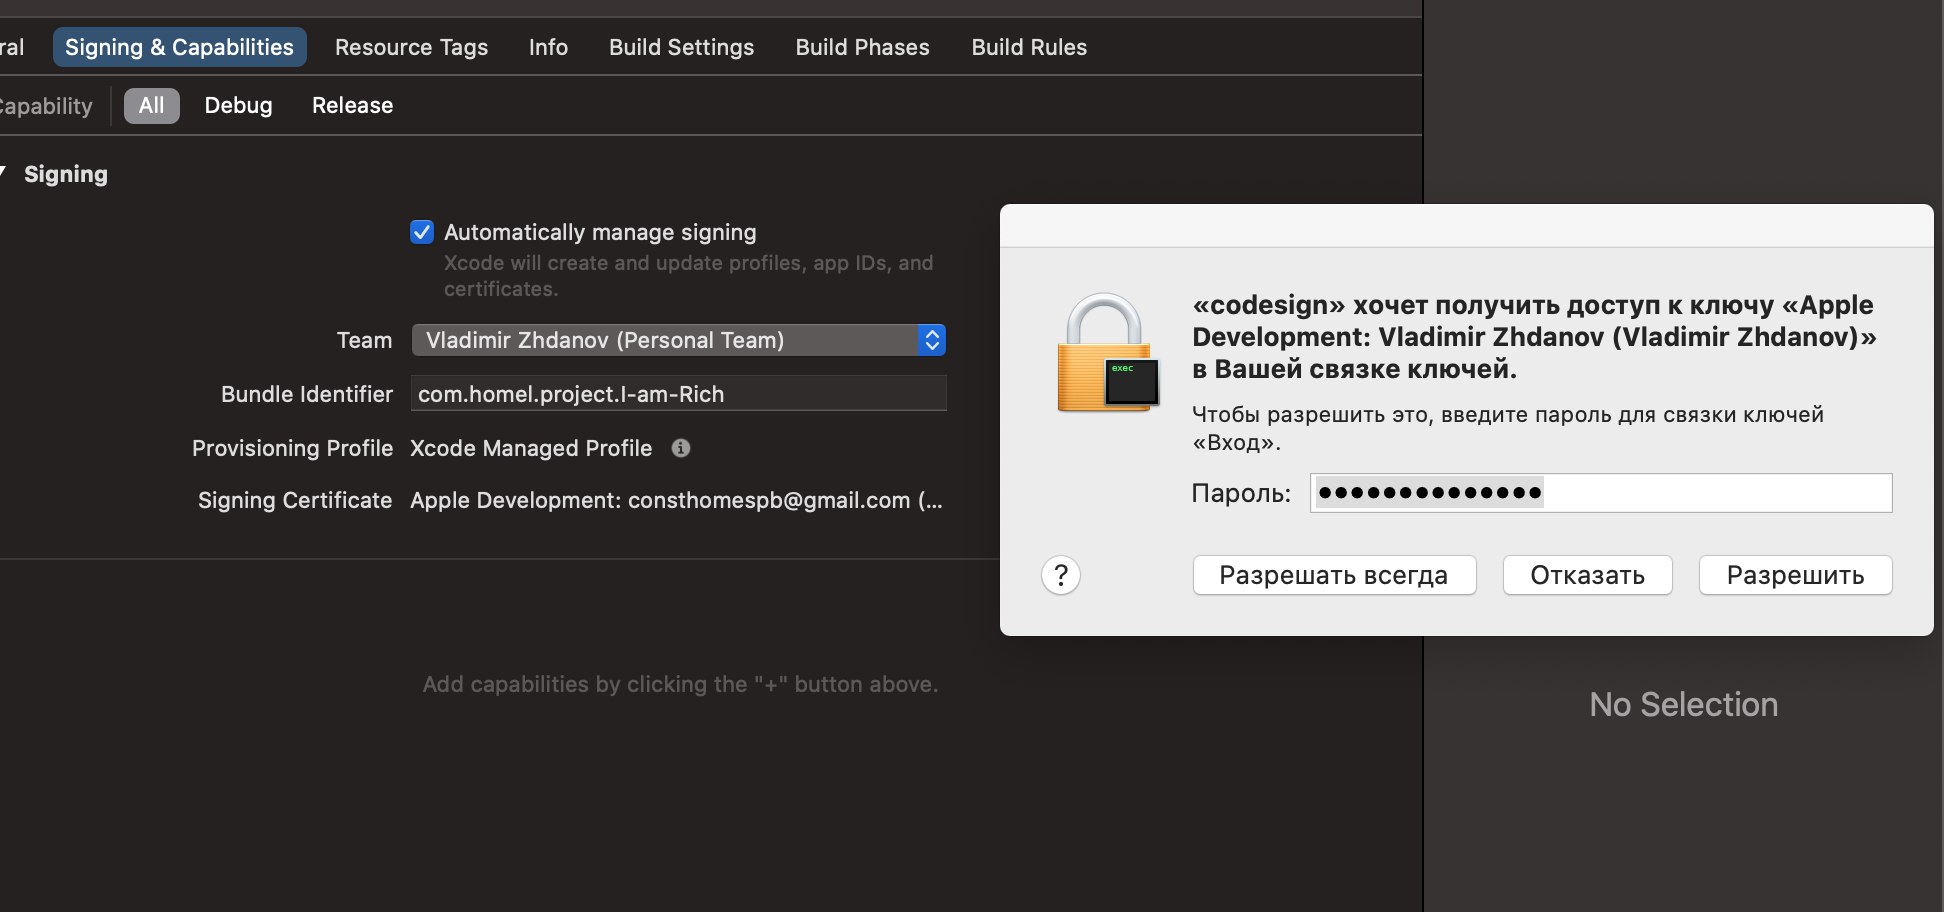Image resolution: width=1944 pixels, height=912 pixels.
Task: Select the Debug configuration filter
Action: [x=238, y=105]
